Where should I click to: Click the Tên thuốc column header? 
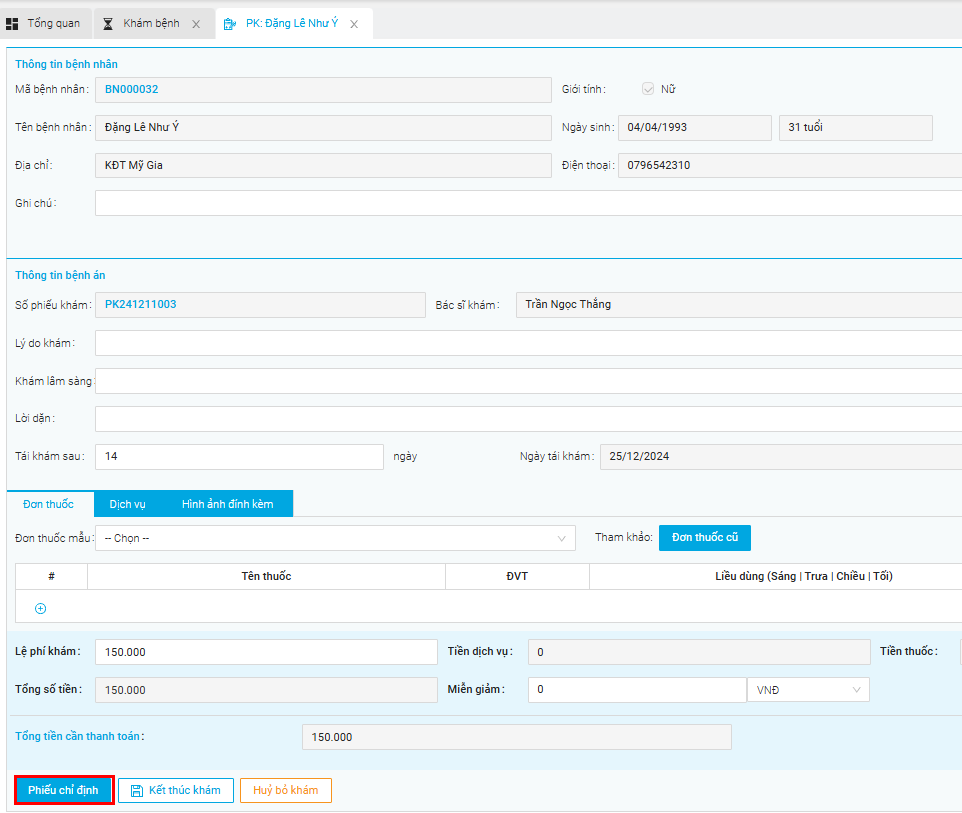[x=266, y=576]
